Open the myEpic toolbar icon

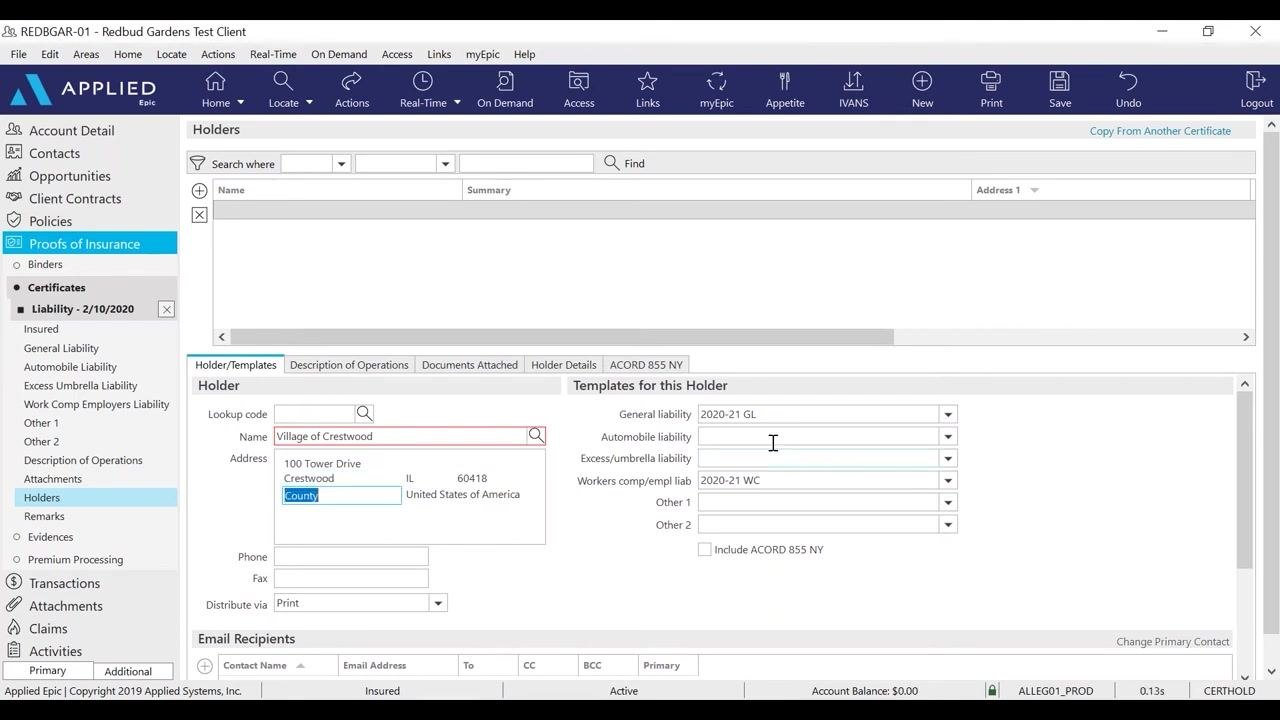[716, 81]
